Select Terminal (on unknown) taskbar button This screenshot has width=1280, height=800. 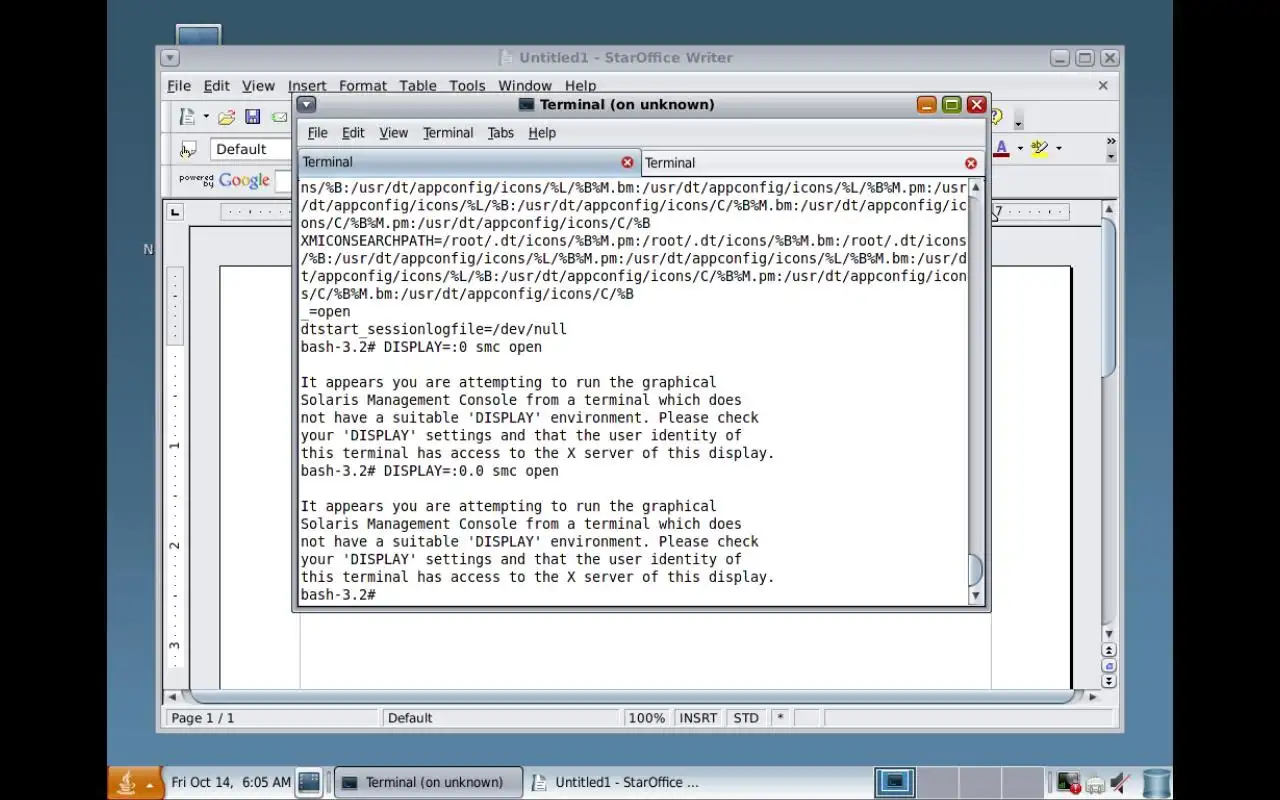pyautogui.click(x=427, y=783)
